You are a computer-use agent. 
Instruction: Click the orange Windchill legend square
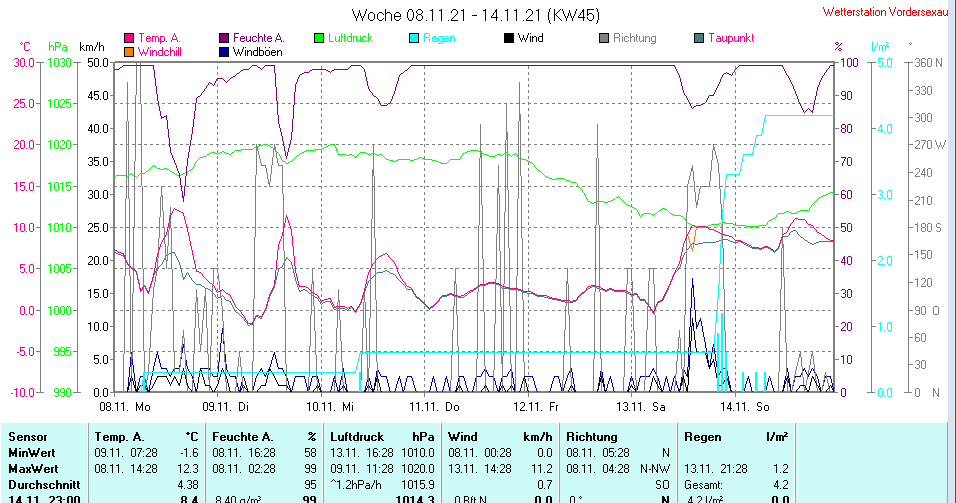tap(129, 51)
